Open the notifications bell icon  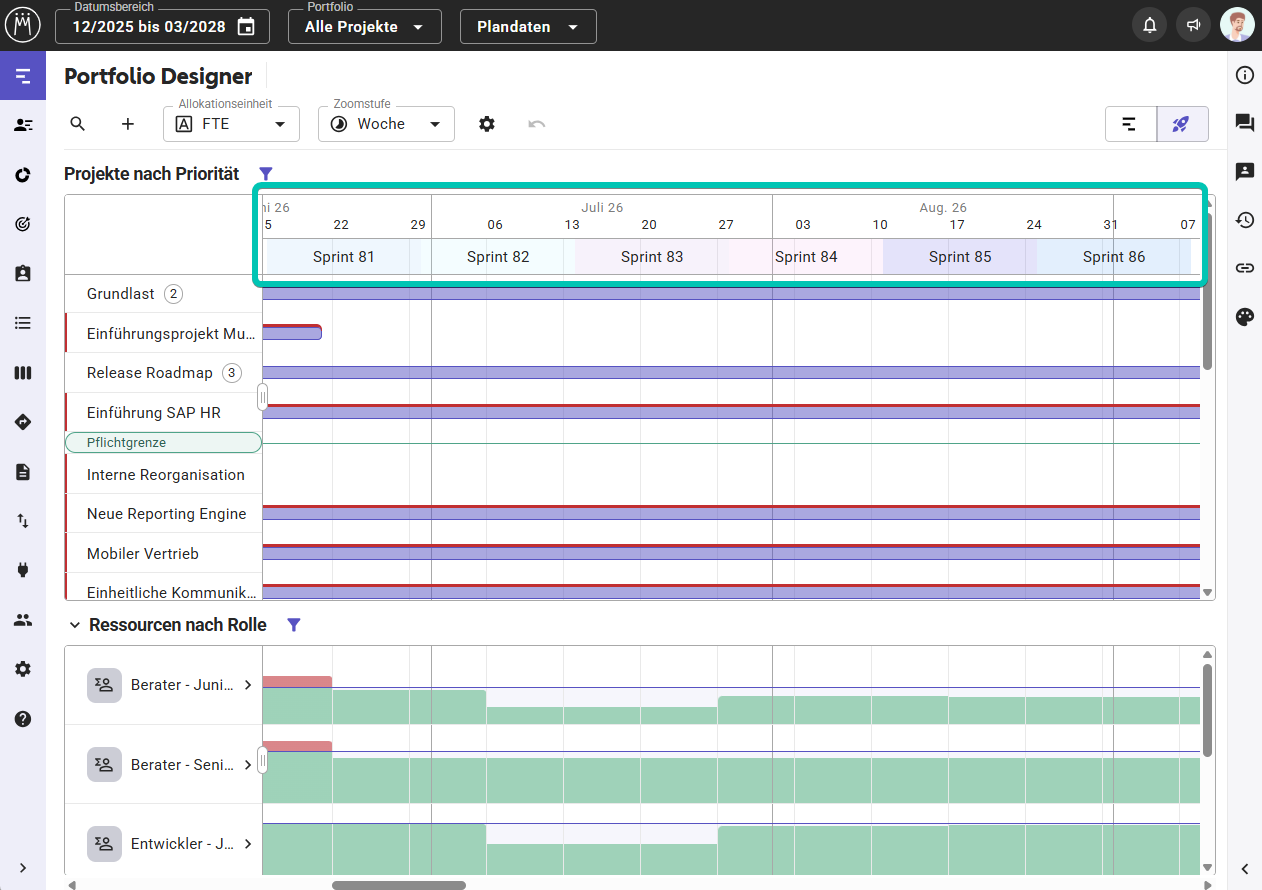point(1150,26)
